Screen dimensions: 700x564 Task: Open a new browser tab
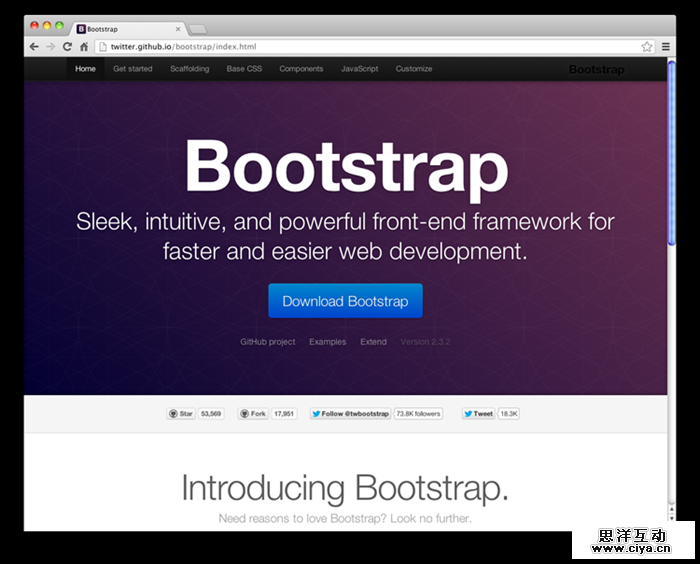(198, 29)
